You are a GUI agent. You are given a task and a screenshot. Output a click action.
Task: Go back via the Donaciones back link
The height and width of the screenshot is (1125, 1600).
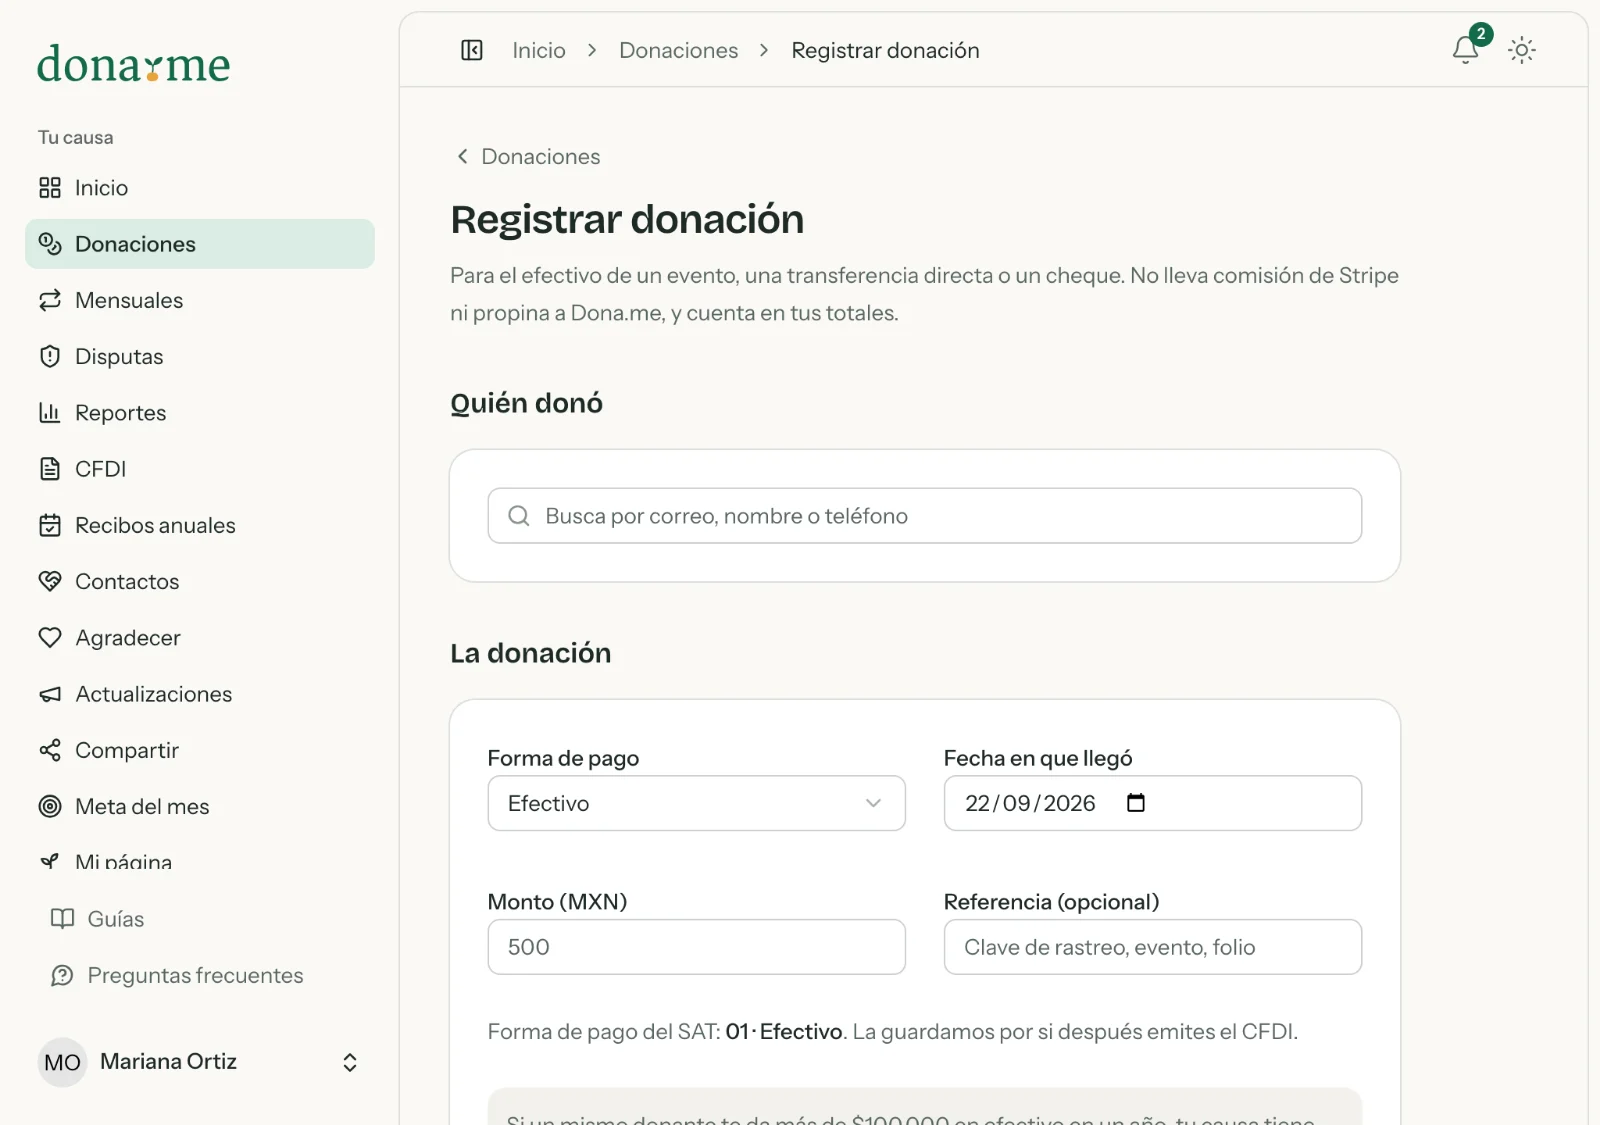(x=528, y=156)
